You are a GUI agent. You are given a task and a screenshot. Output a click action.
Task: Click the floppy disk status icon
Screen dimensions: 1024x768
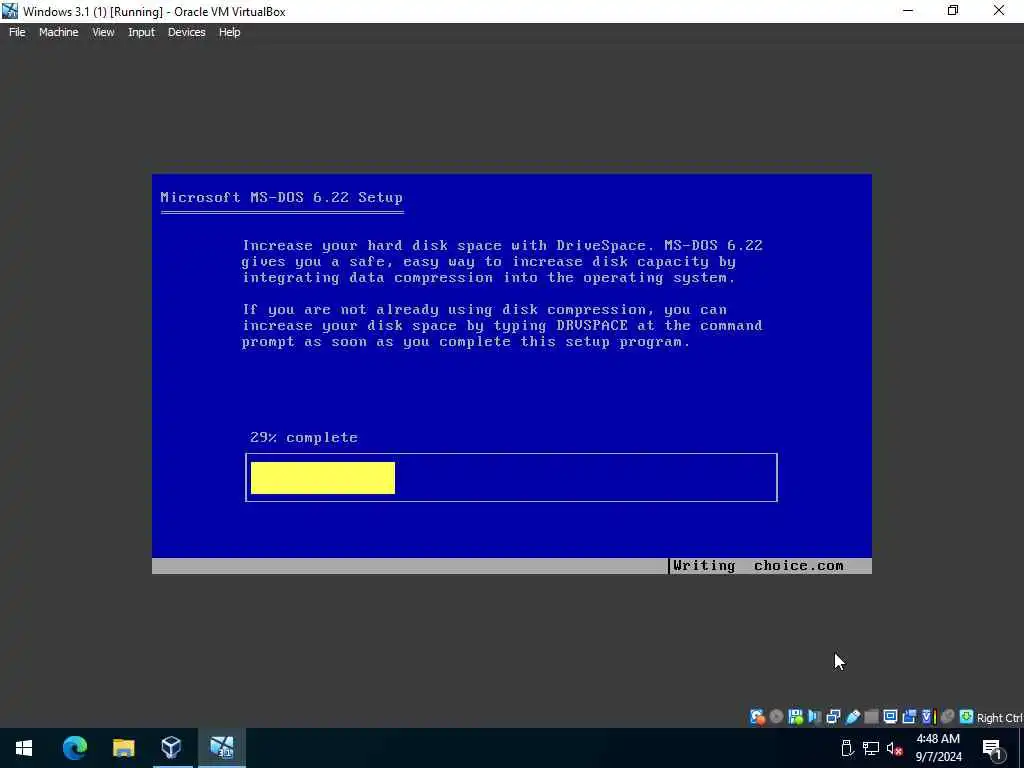click(x=795, y=717)
